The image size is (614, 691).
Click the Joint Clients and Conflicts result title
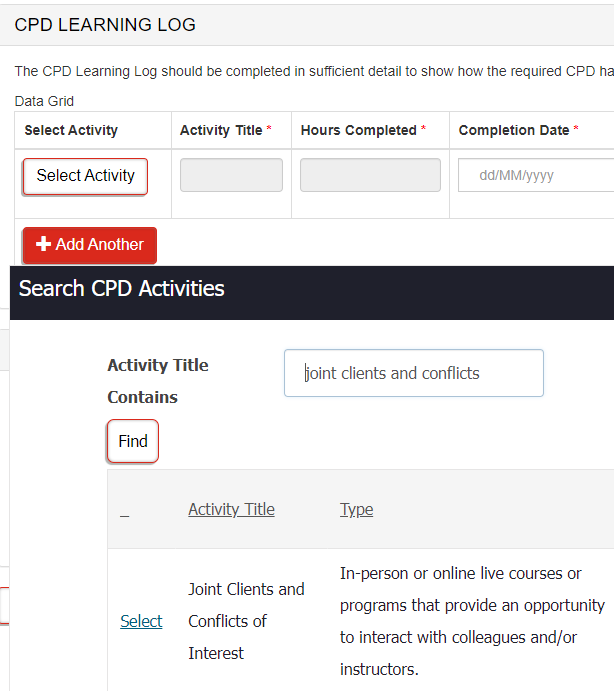click(x=246, y=621)
